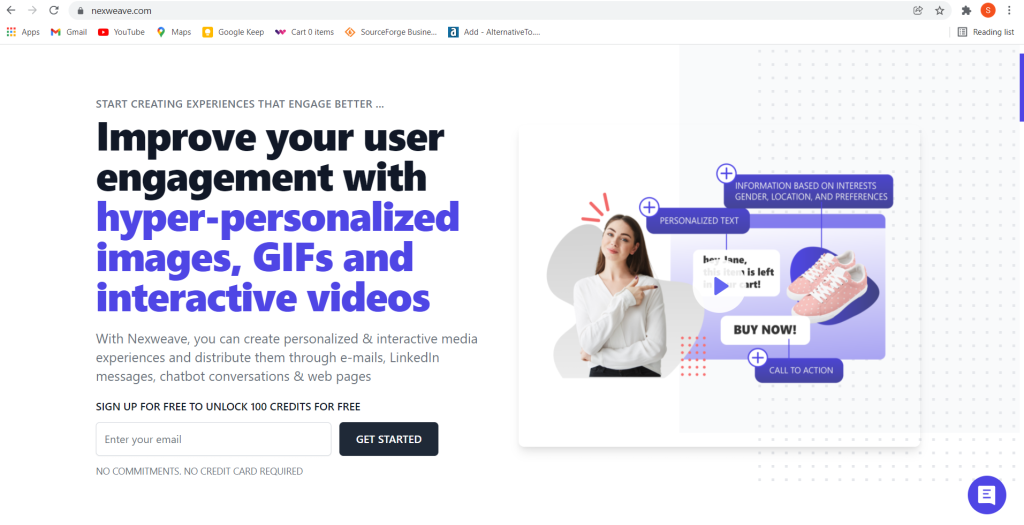Play the interactive video preview
This screenshot has width=1024, height=525.
coord(721,286)
